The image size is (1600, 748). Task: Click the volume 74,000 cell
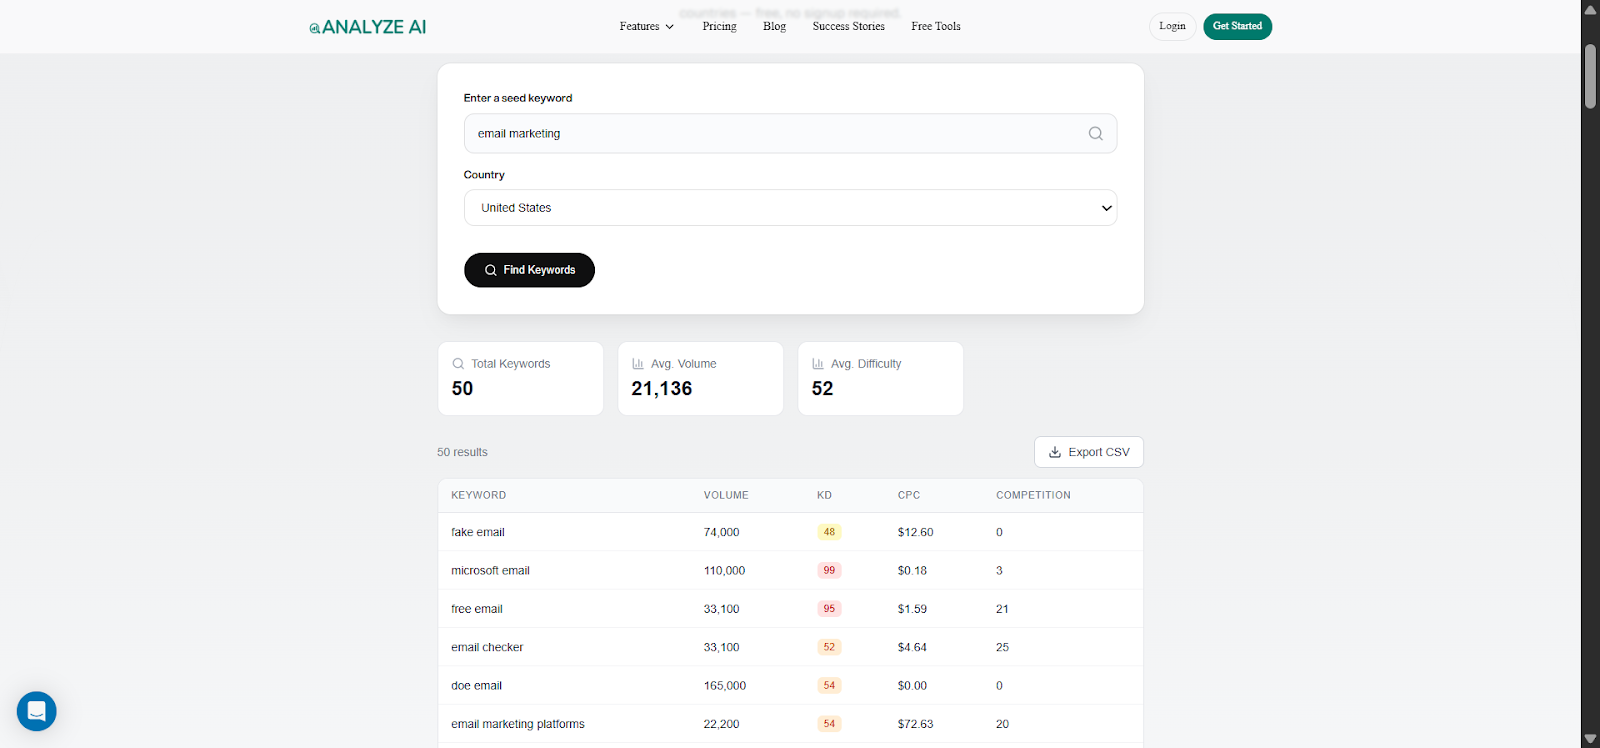721,532
